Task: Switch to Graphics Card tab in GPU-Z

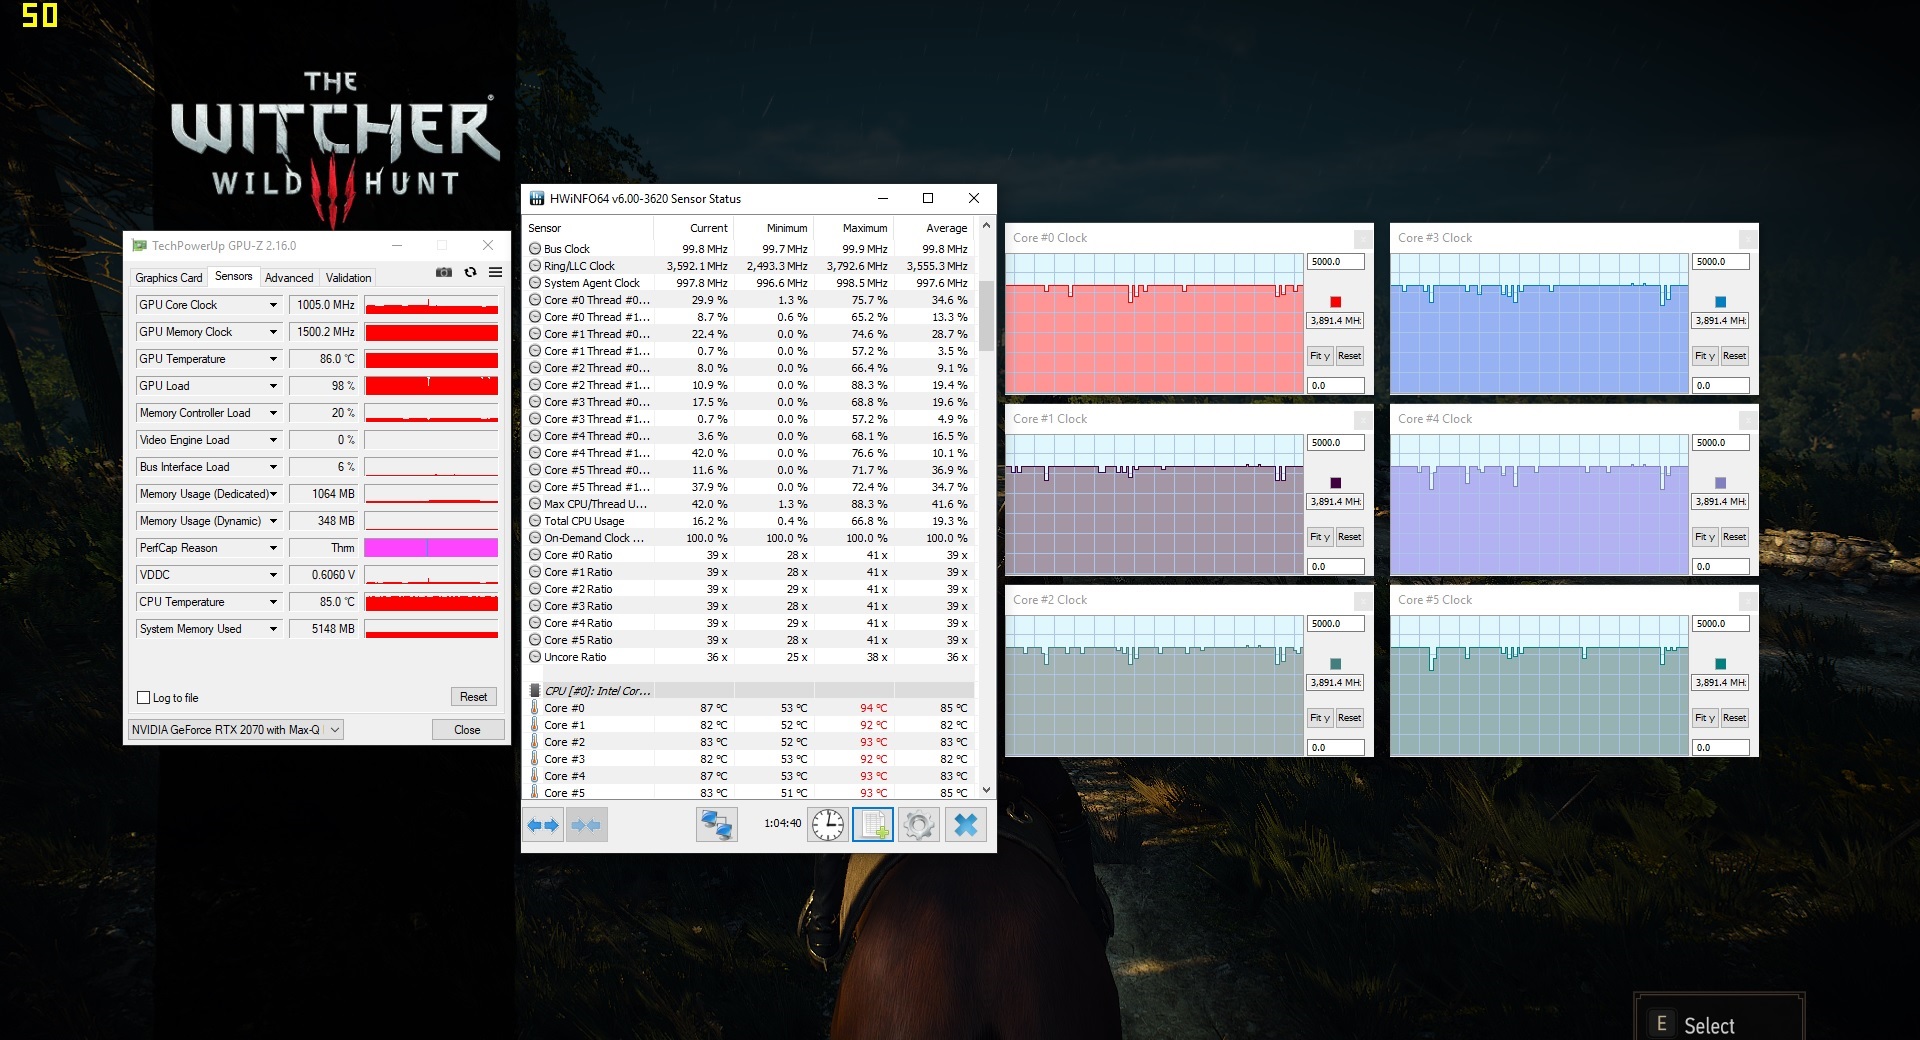Action: point(169,278)
